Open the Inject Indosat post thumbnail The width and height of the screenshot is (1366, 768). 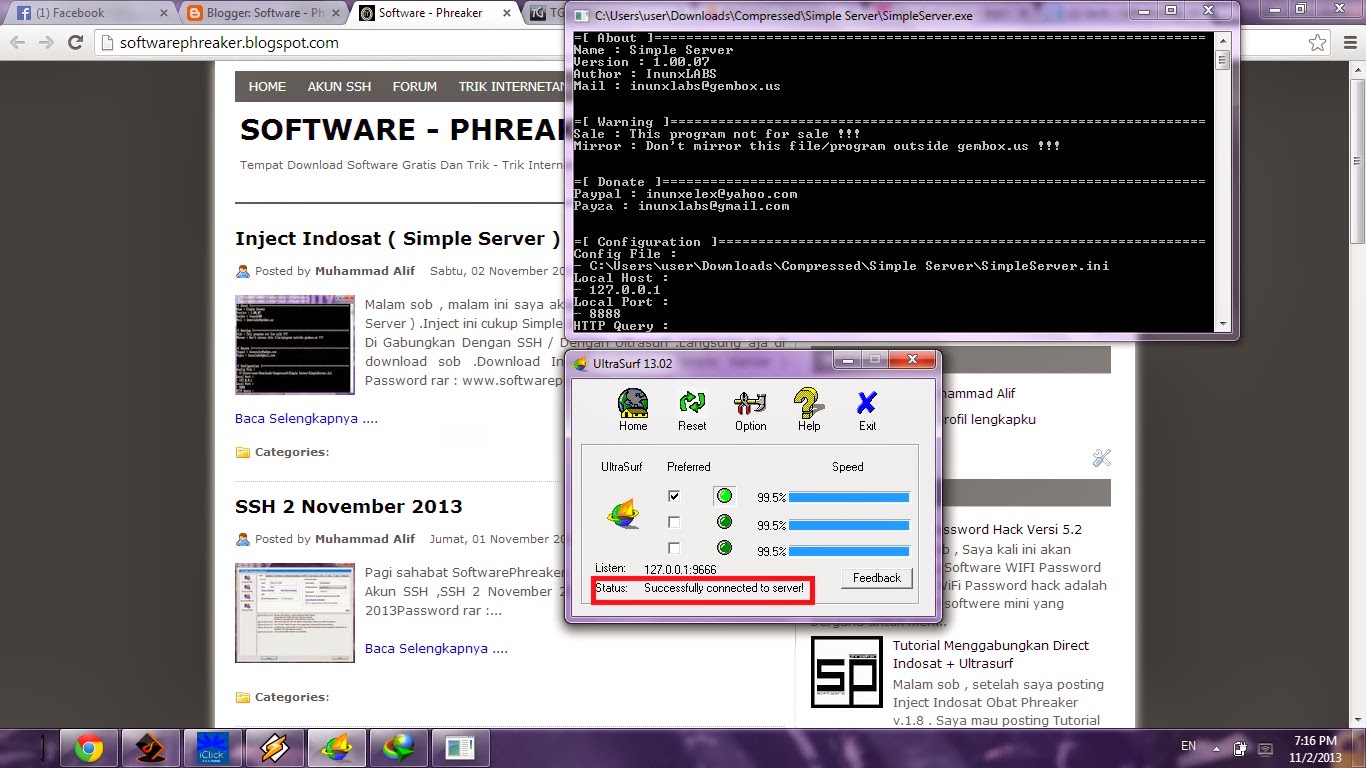point(295,344)
